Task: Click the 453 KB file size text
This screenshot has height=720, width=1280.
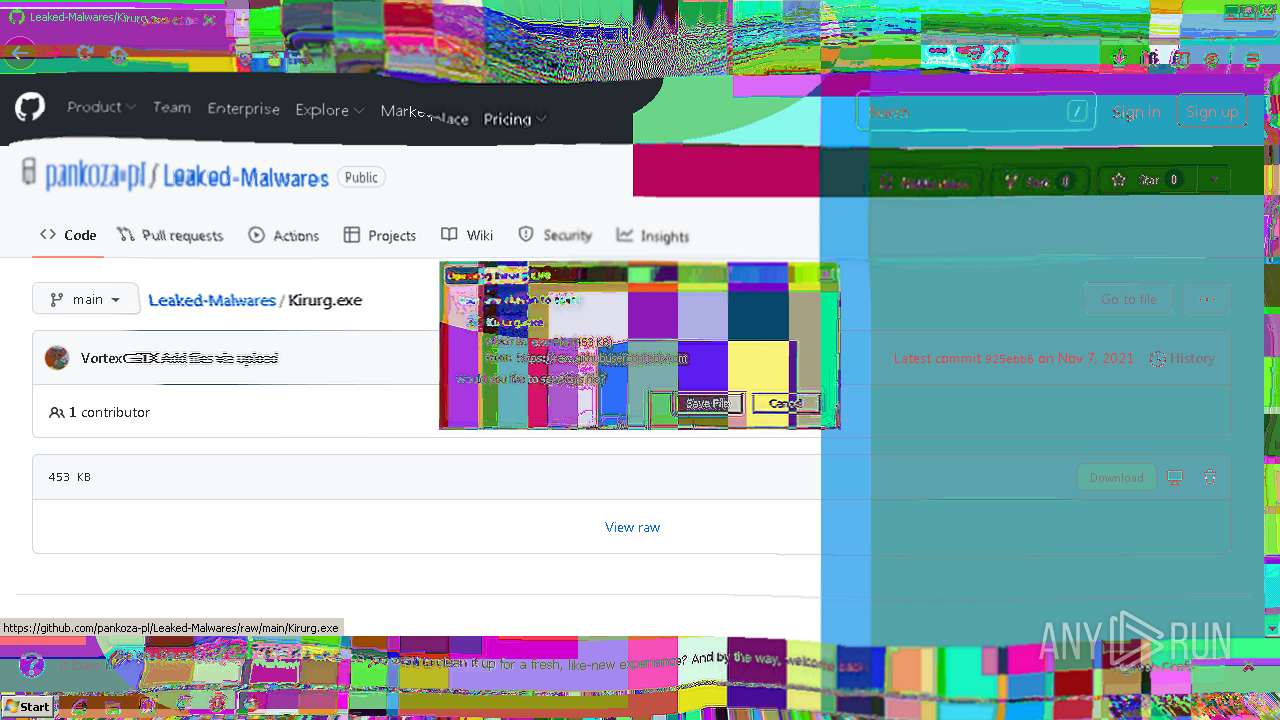Action: 70,477
